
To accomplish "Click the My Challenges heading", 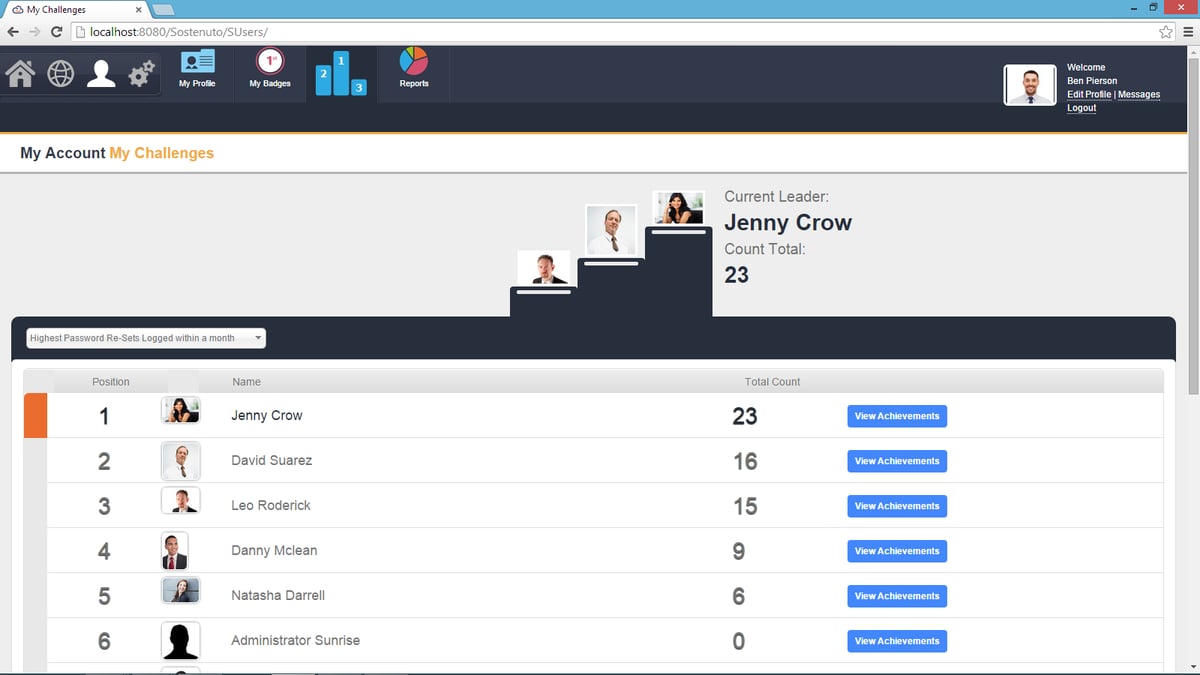I will point(162,153).
